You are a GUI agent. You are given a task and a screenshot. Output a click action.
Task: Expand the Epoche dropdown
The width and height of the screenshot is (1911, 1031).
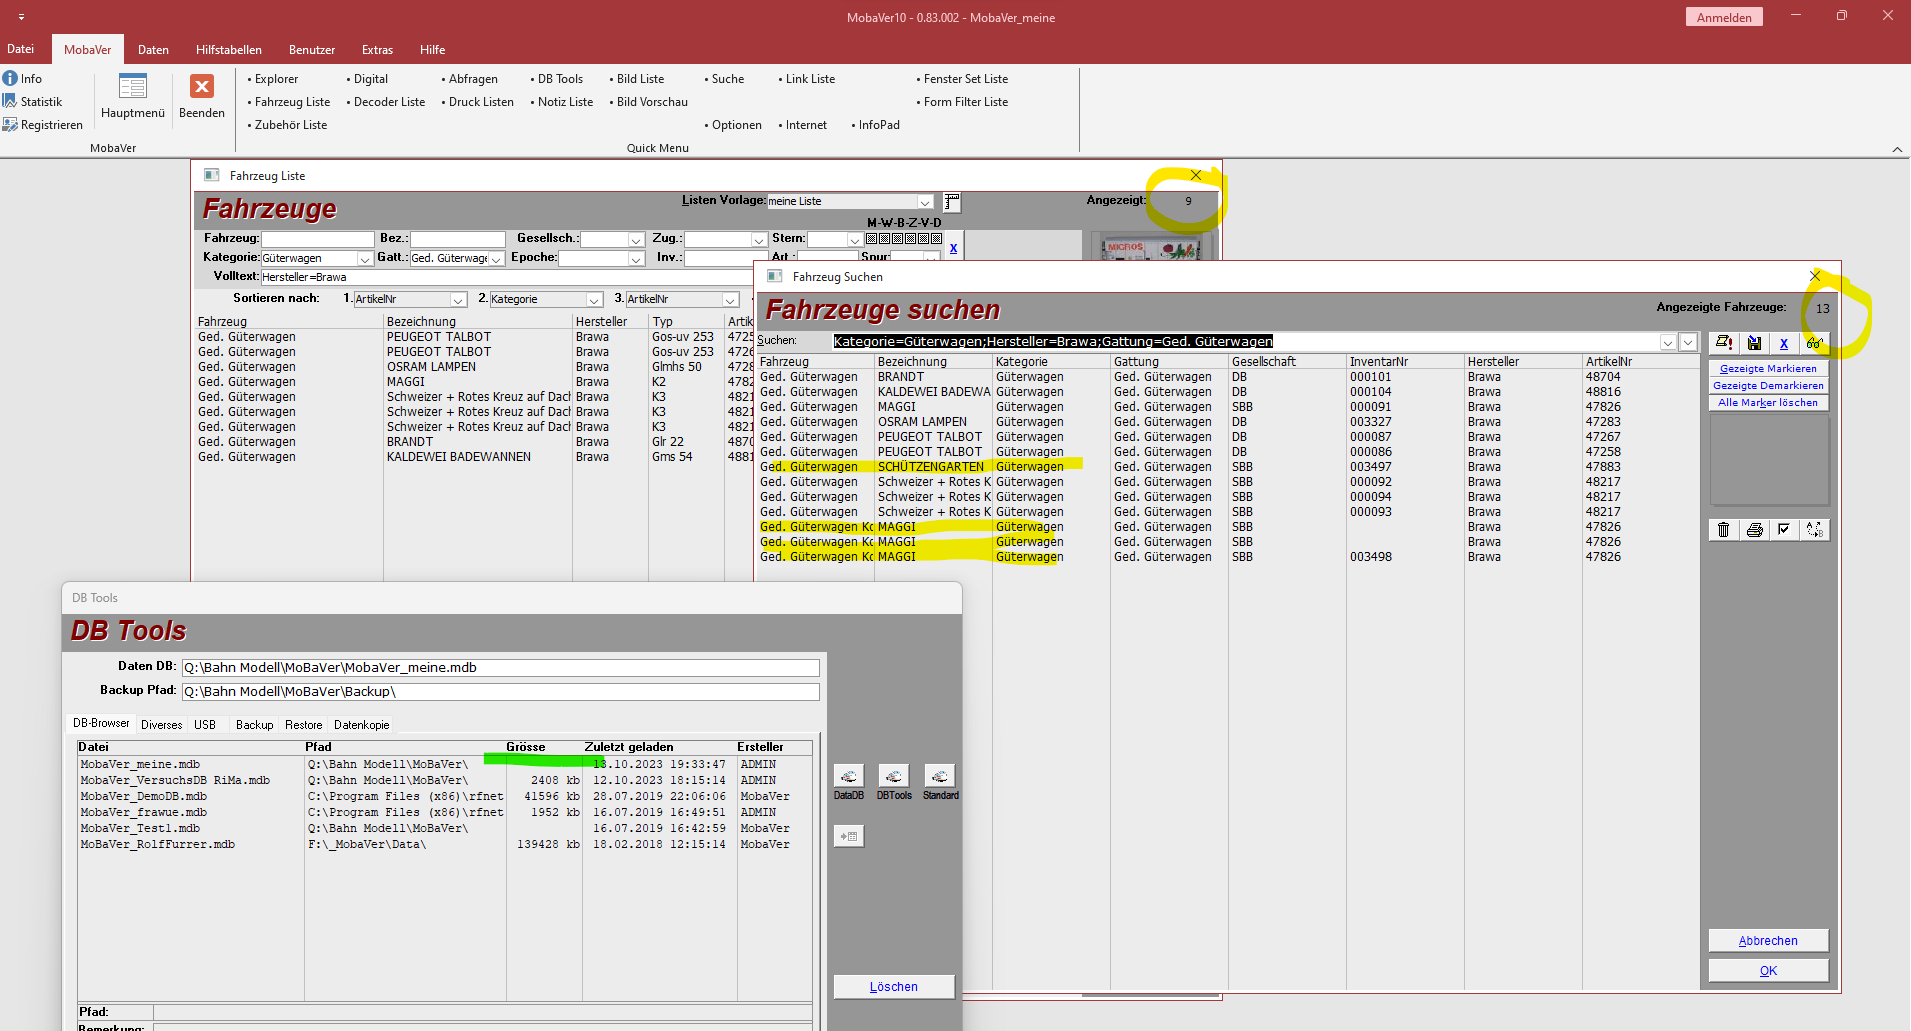coord(636,259)
